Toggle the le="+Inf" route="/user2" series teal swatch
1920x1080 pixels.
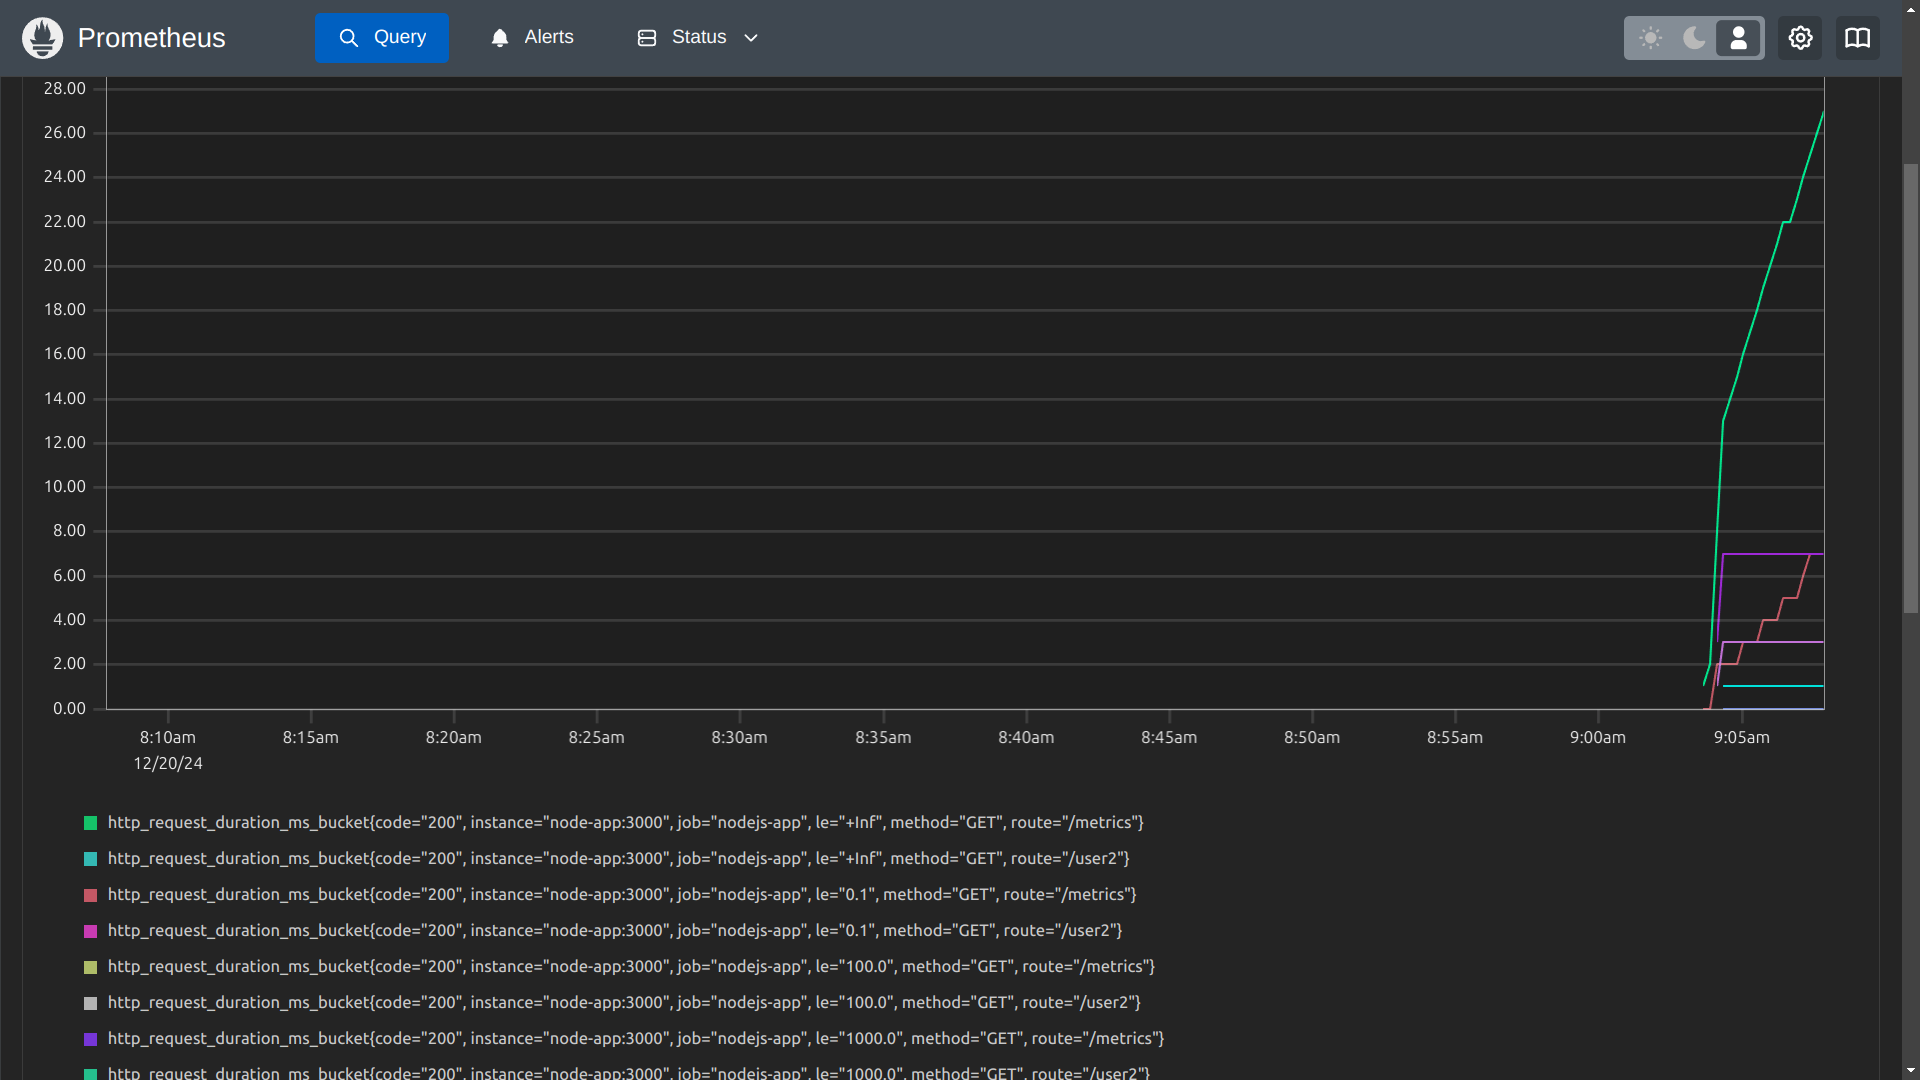pyautogui.click(x=91, y=859)
